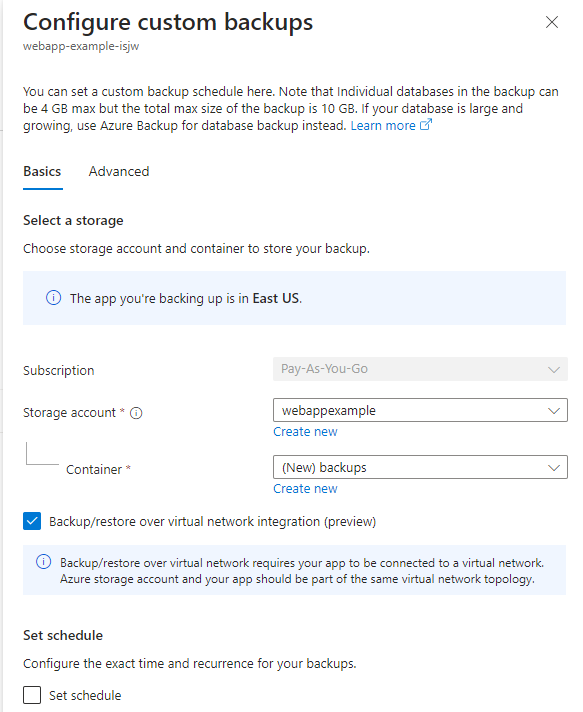The height and width of the screenshot is (712, 583).
Task: Switch to the Advanced tab
Action: (119, 172)
